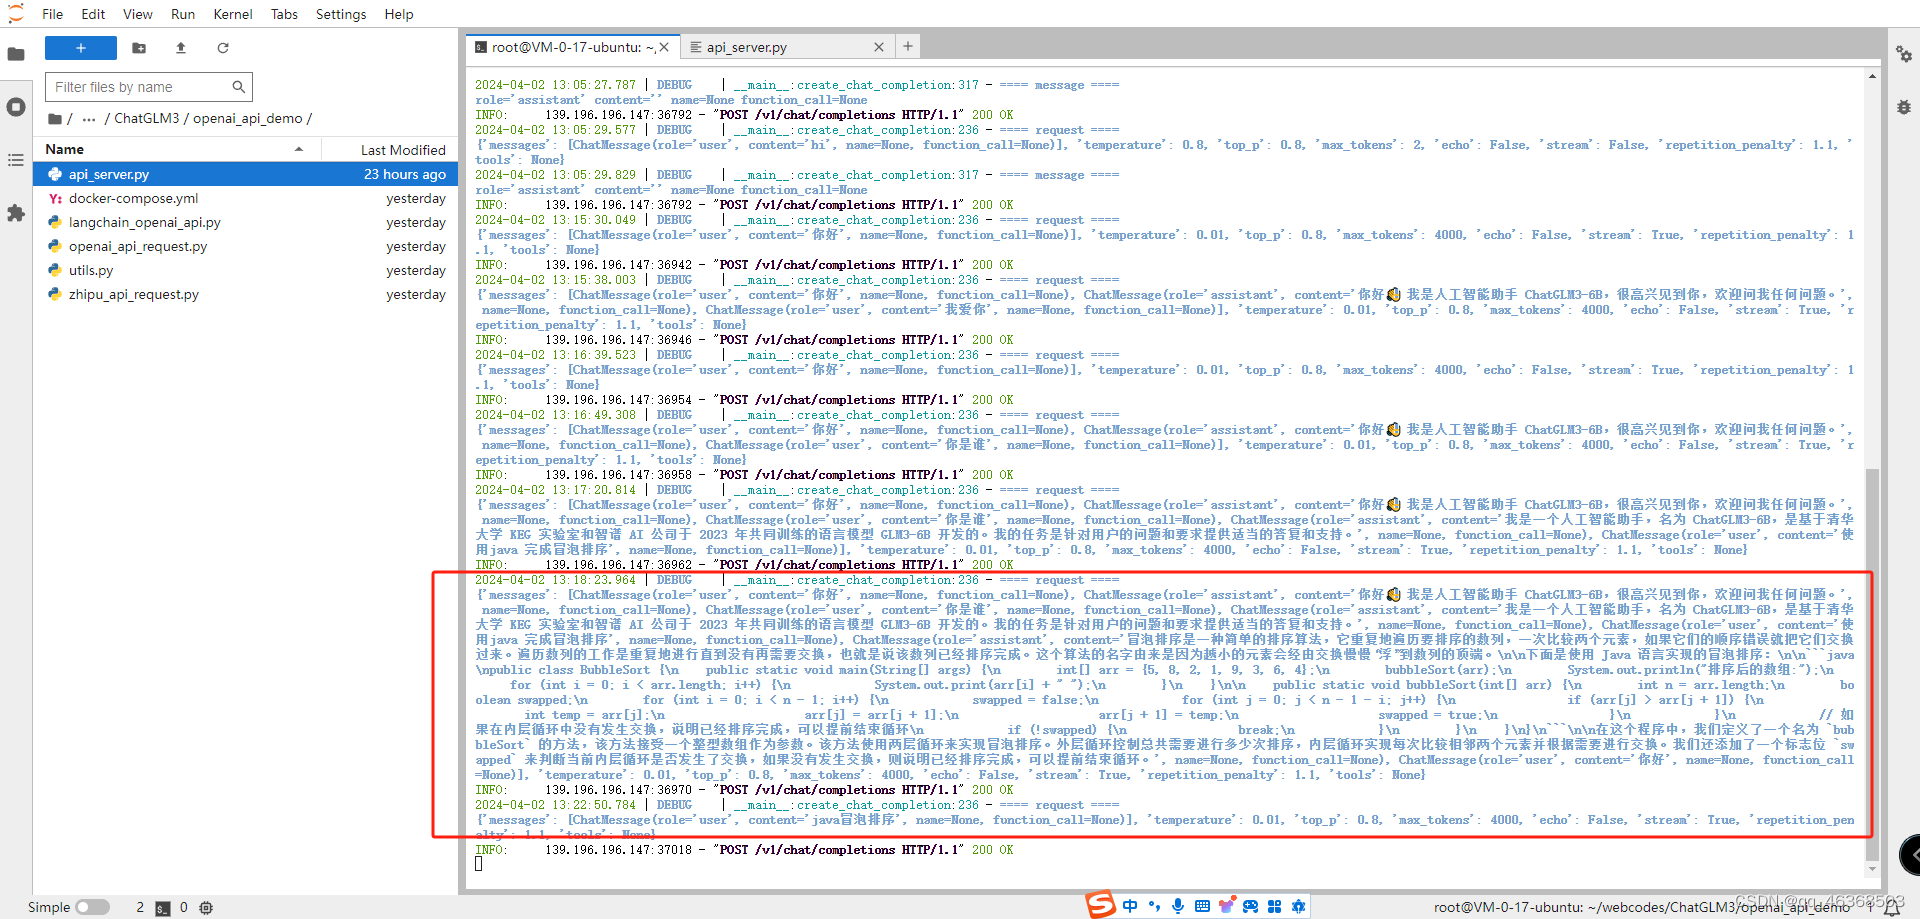Open the last IME toolbar icon
The image size is (1920, 919).
[1298, 906]
